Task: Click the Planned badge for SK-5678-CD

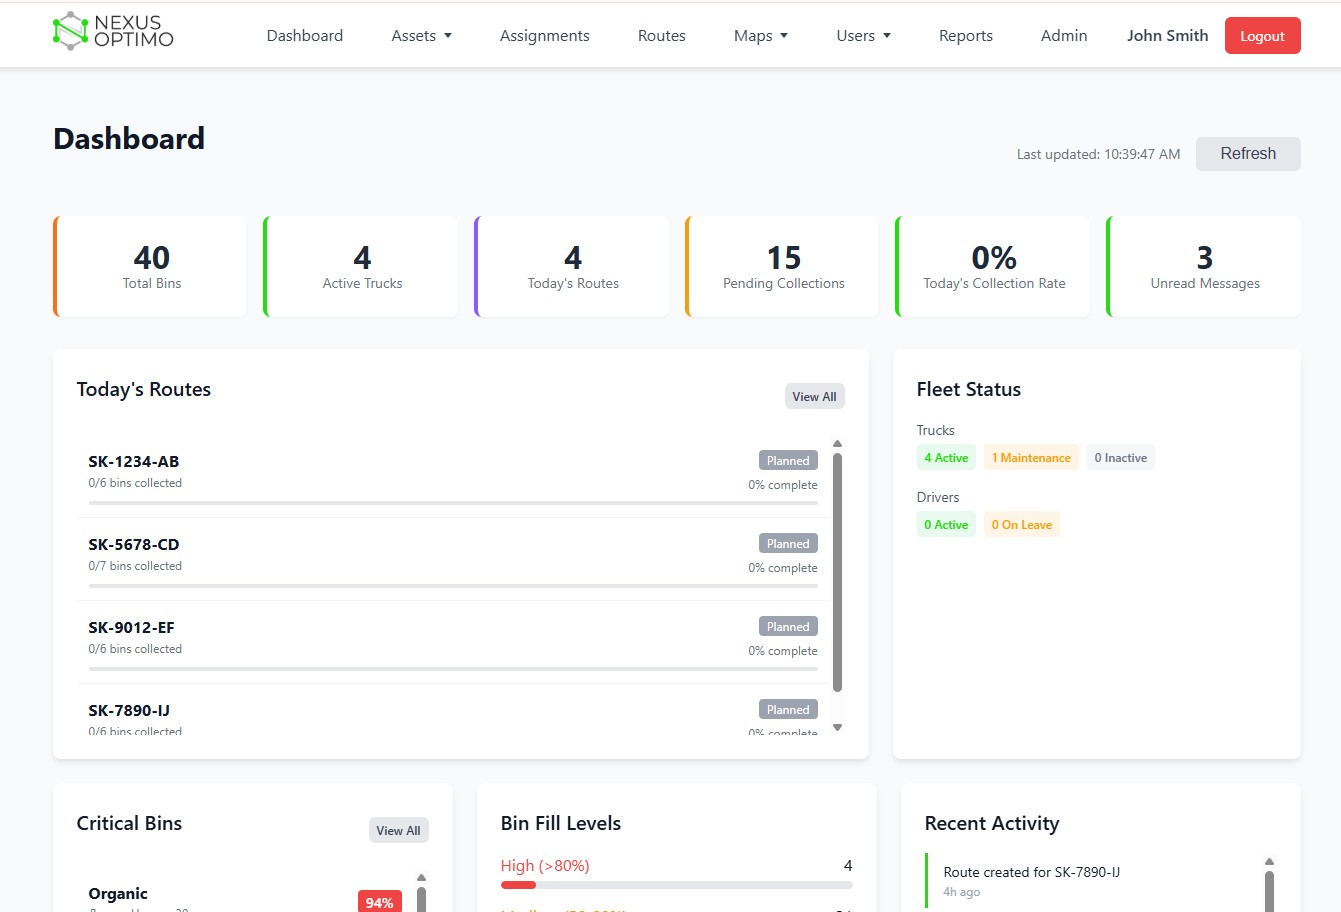Action: pos(788,544)
